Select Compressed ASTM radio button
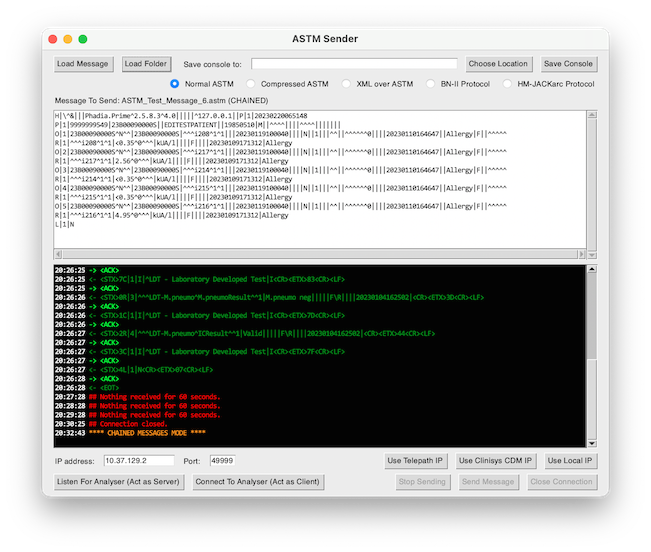This screenshot has height=552, width=651. (250, 84)
